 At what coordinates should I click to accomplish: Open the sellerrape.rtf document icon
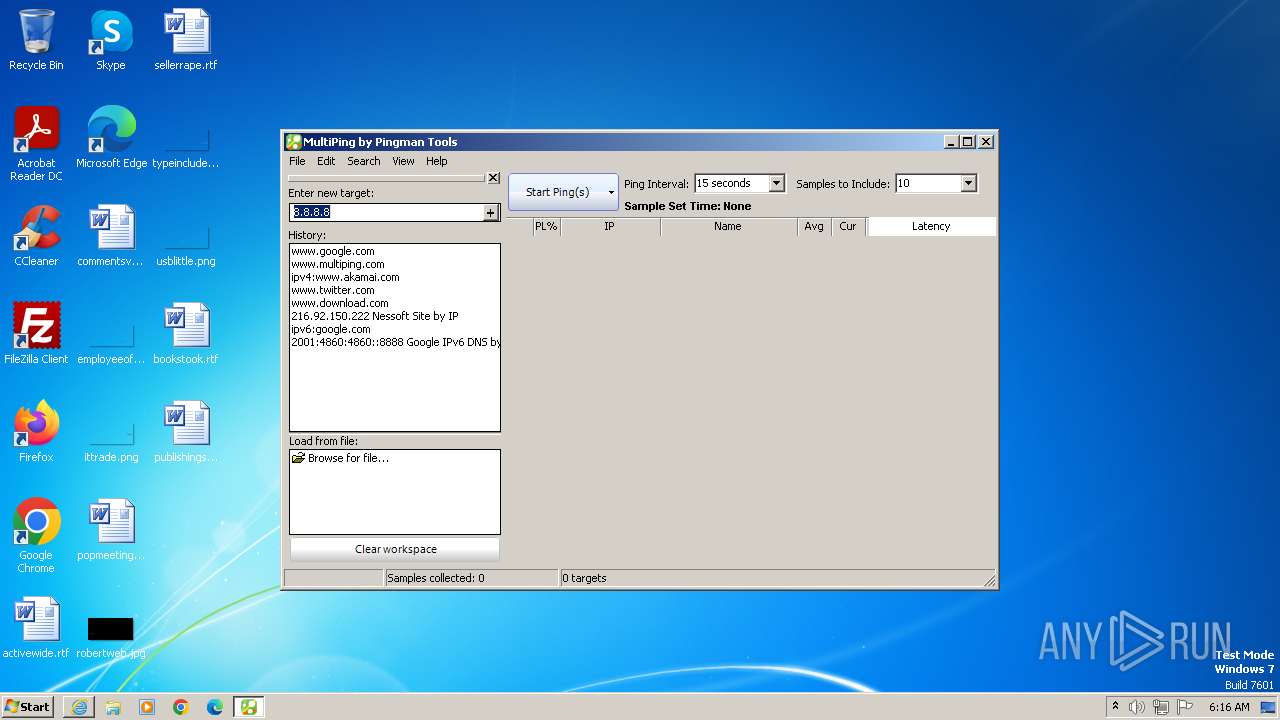coord(186,40)
